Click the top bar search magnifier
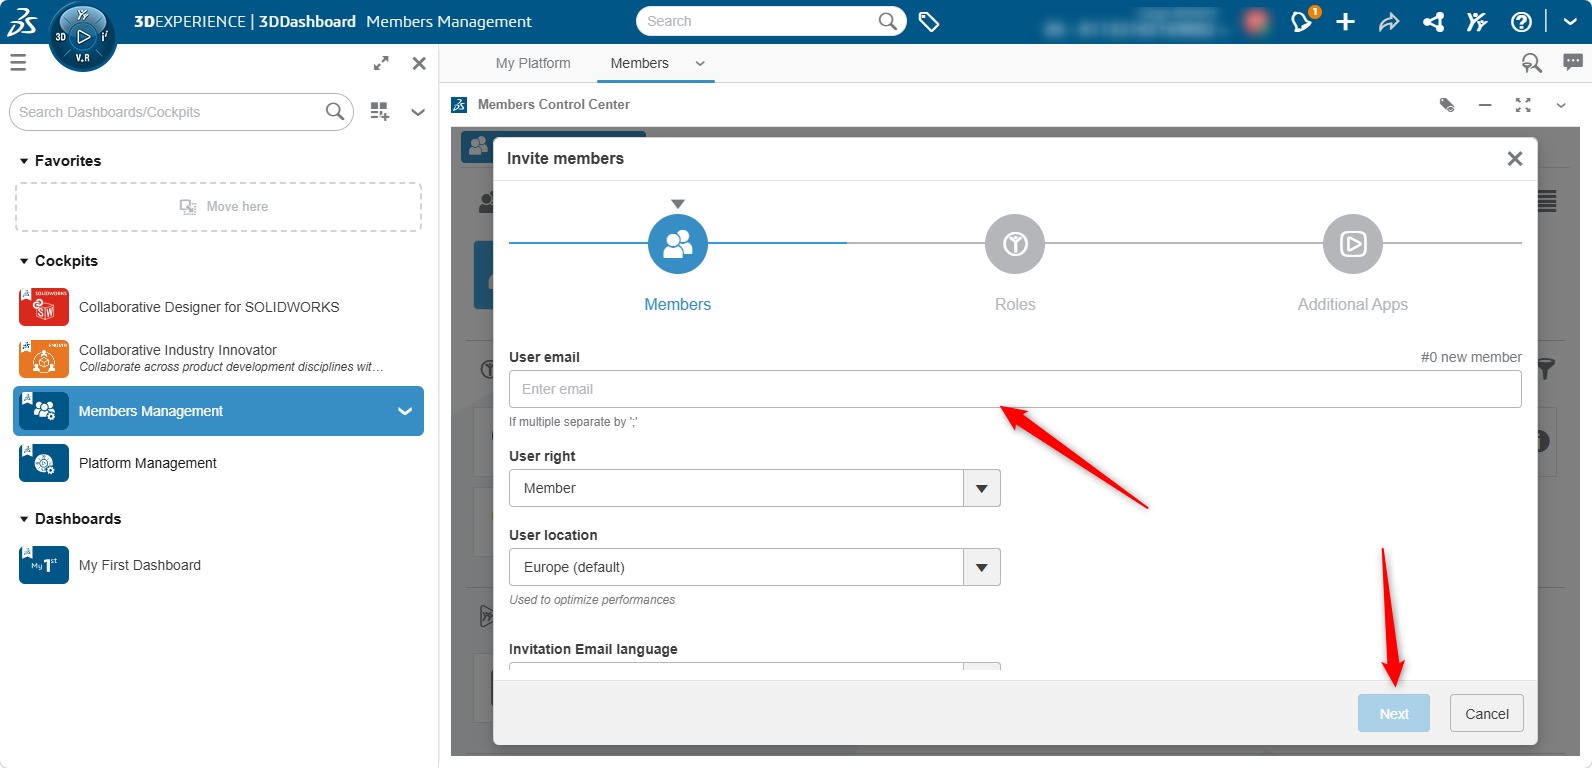Viewport: 1592px width, 768px height. [x=887, y=21]
